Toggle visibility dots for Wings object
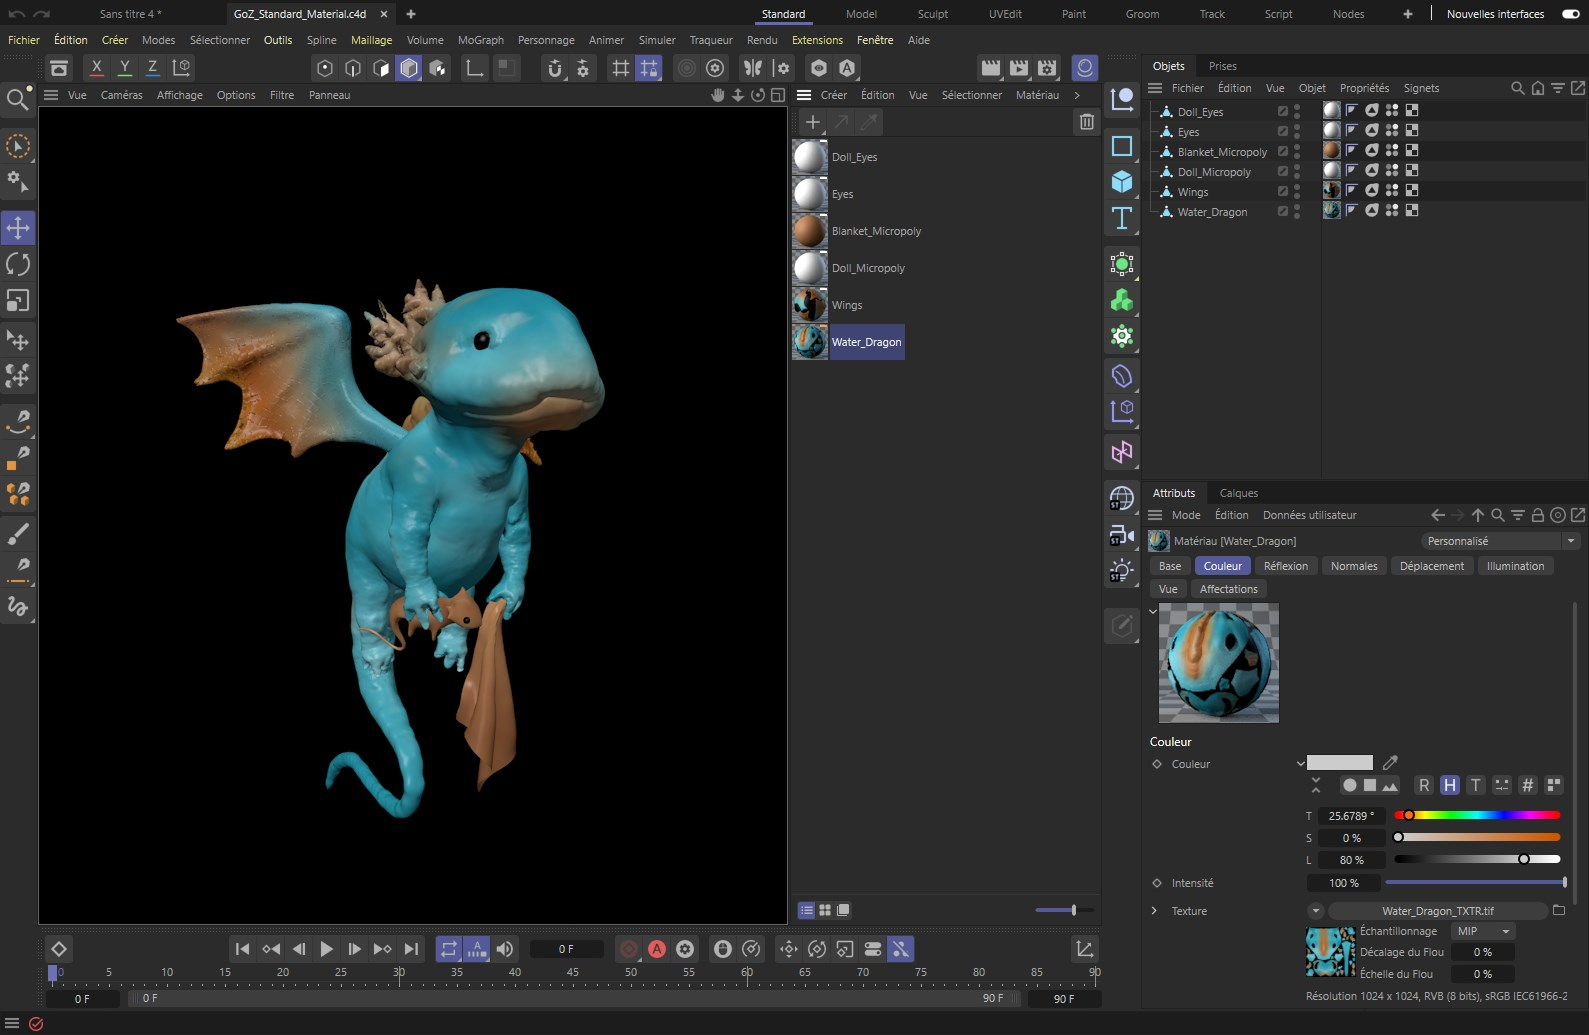 [1297, 191]
